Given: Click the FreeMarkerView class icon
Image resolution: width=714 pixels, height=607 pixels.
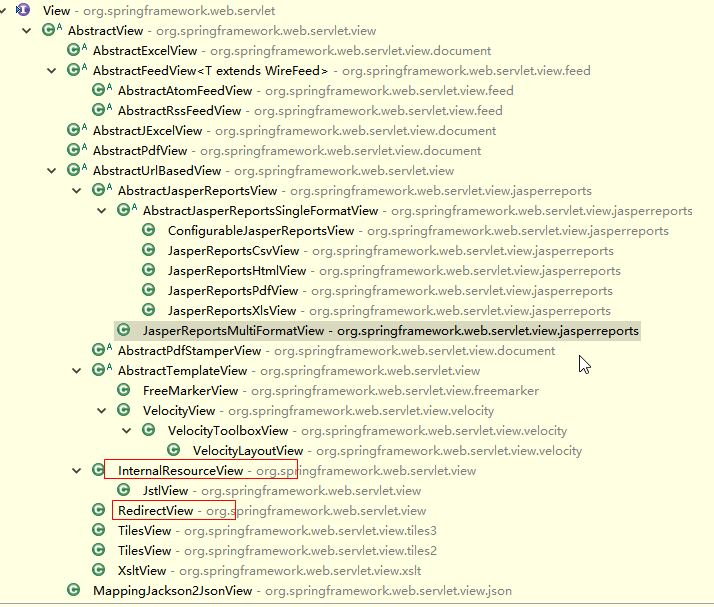Looking at the screenshot, I should tap(124, 390).
